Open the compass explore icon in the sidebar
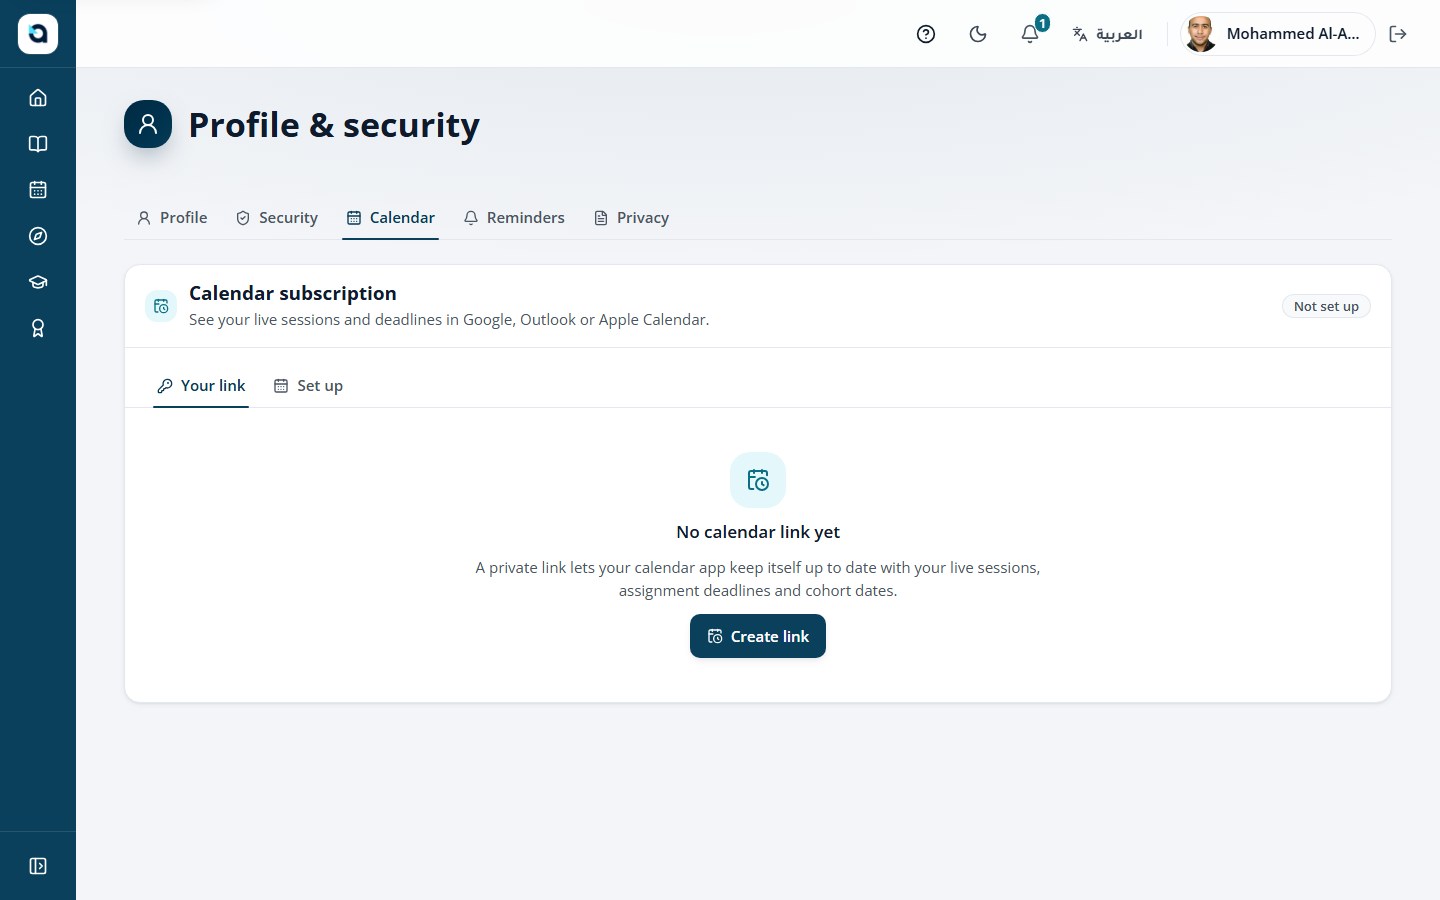1440x900 pixels. (38, 236)
